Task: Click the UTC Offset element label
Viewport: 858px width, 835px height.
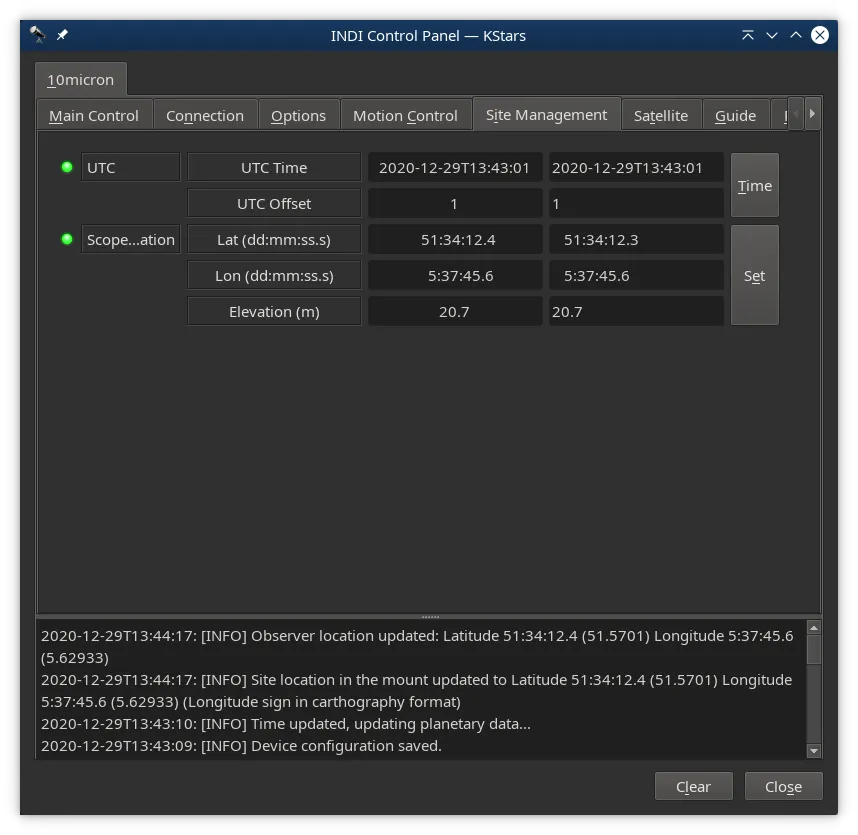Action: (x=274, y=204)
